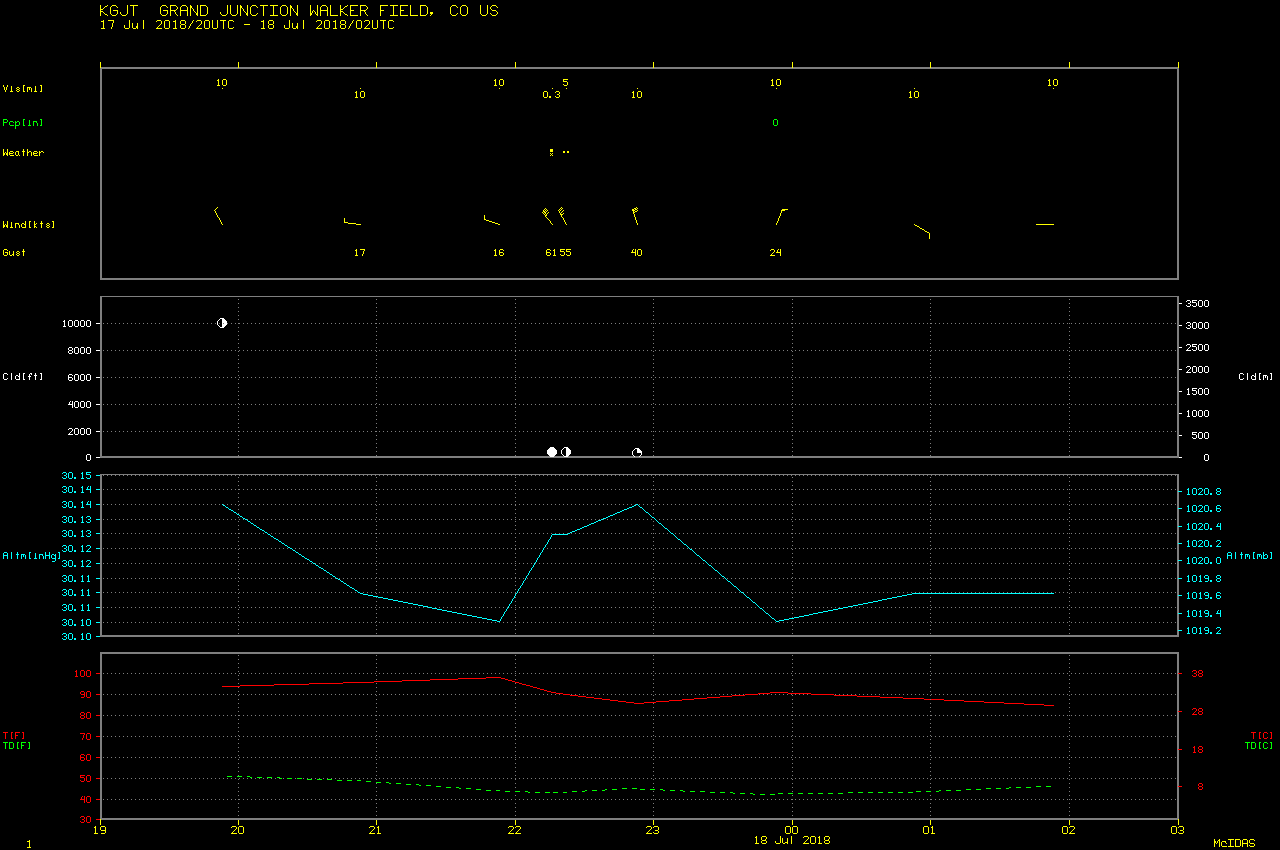Select the wind barb above gust 17
This screenshot has width=1280, height=850.
352,222
